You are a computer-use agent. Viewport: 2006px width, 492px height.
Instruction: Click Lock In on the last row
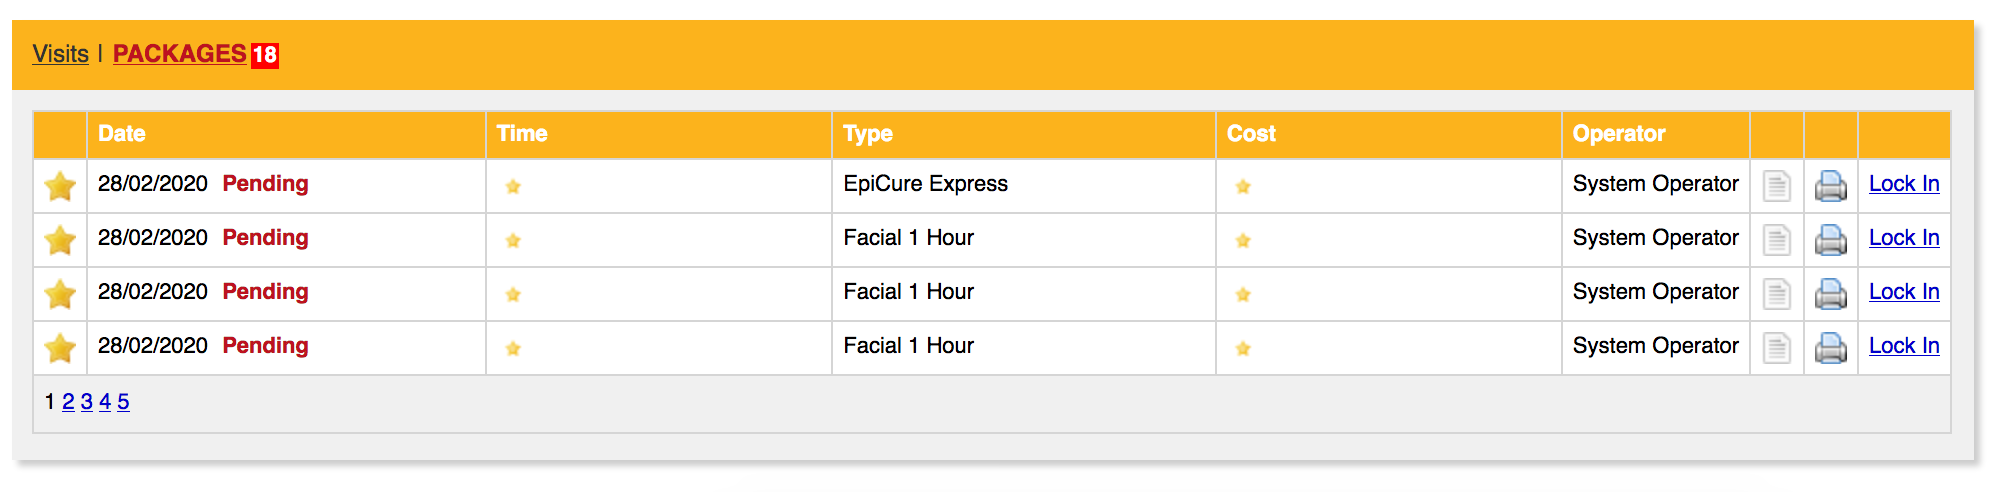(x=1904, y=346)
